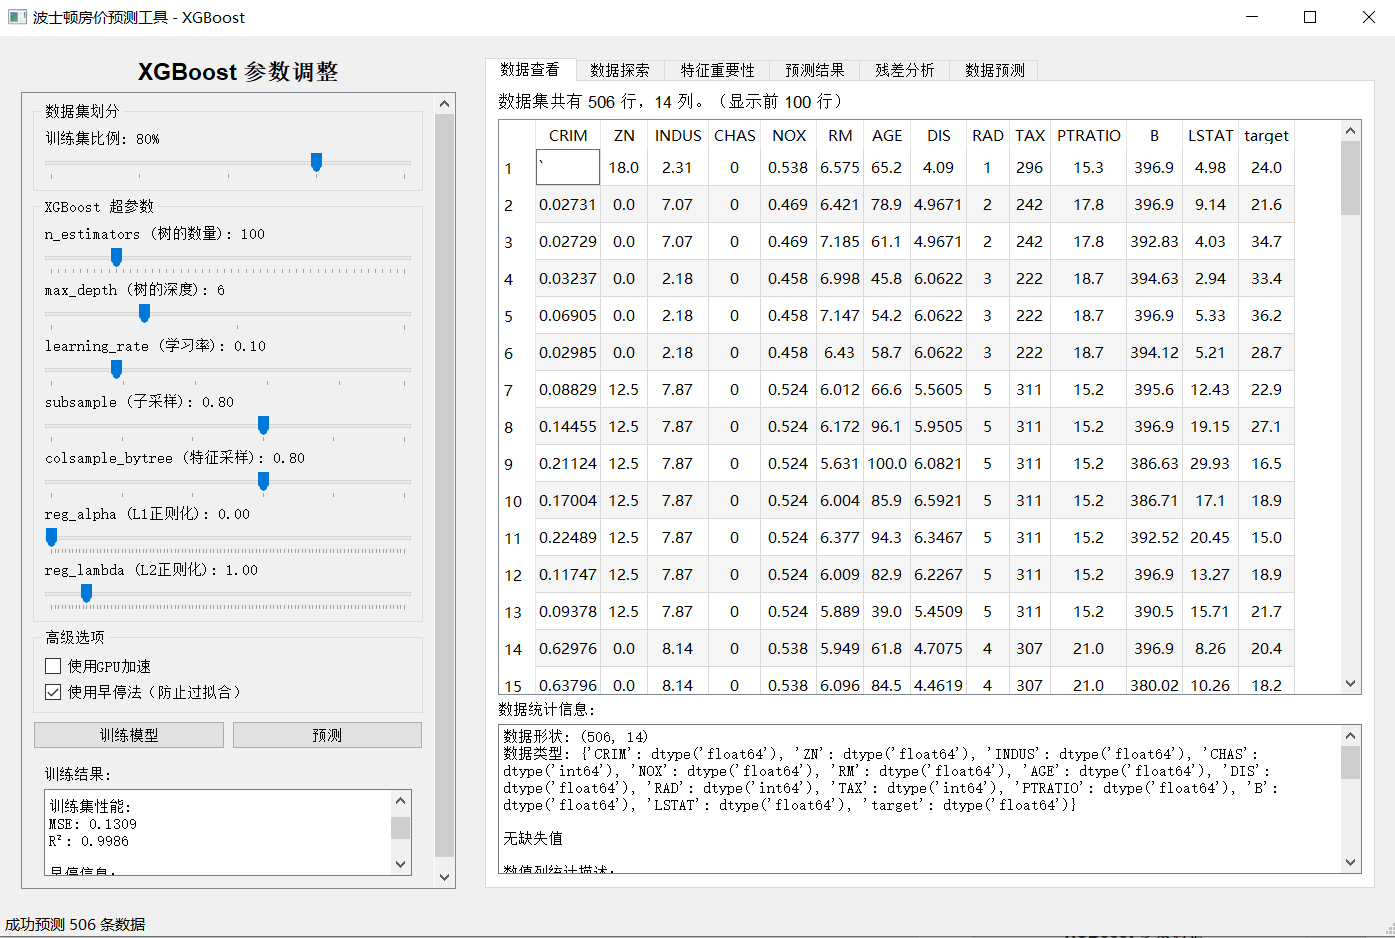Select the INDUS column header
1395x938 pixels.
pos(678,135)
